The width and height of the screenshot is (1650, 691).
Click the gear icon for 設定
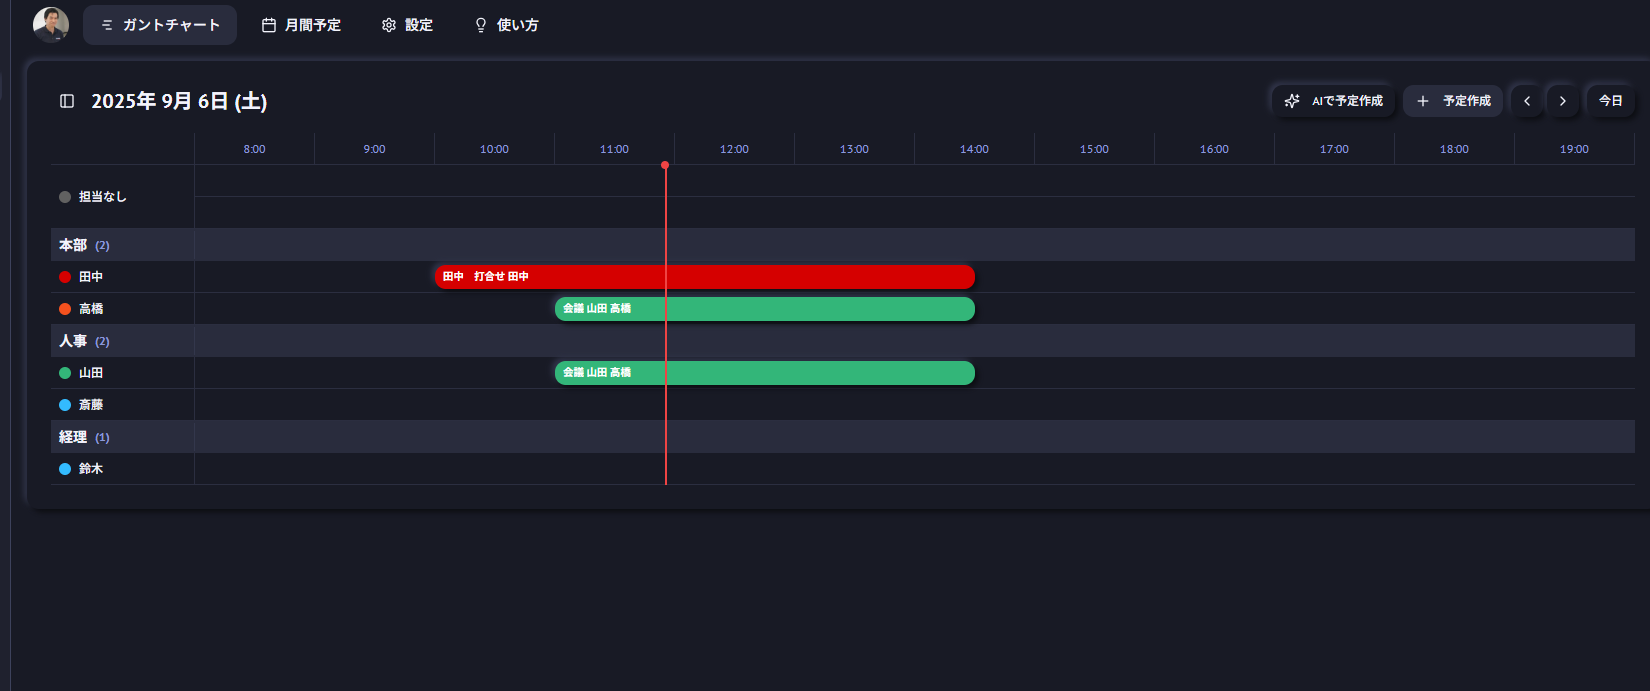389,25
